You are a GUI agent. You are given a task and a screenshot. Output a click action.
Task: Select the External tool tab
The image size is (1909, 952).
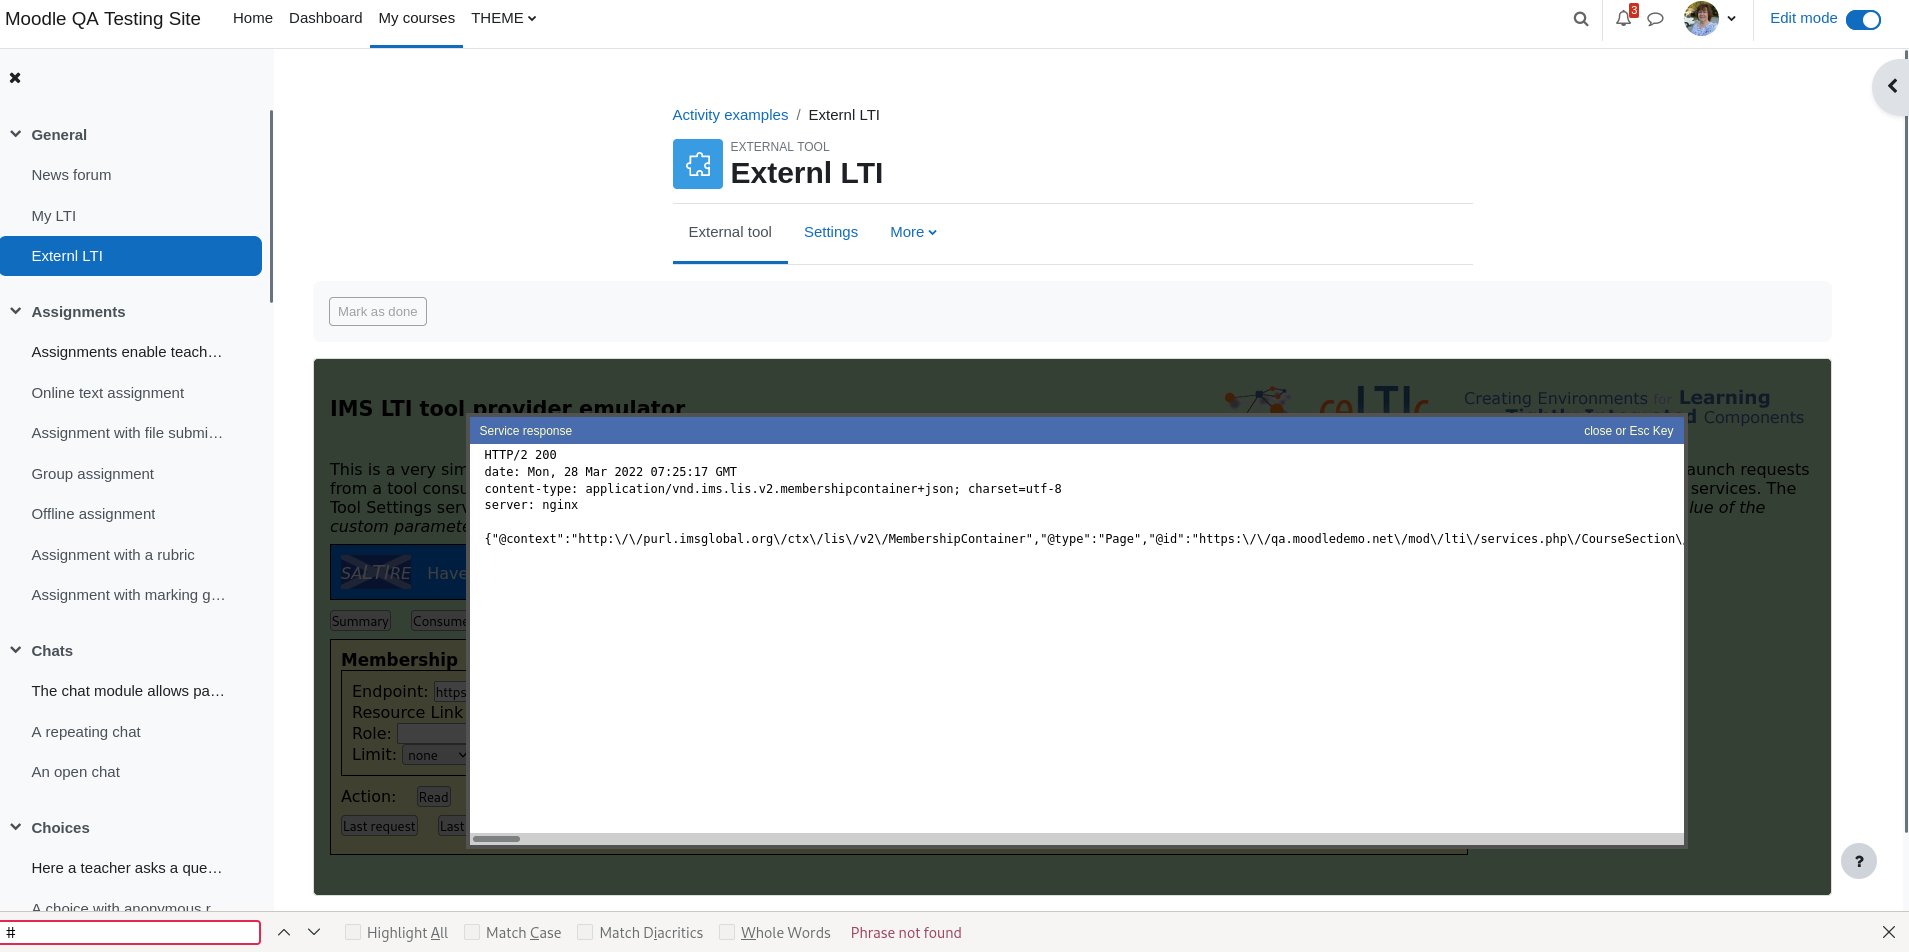click(x=730, y=232)
